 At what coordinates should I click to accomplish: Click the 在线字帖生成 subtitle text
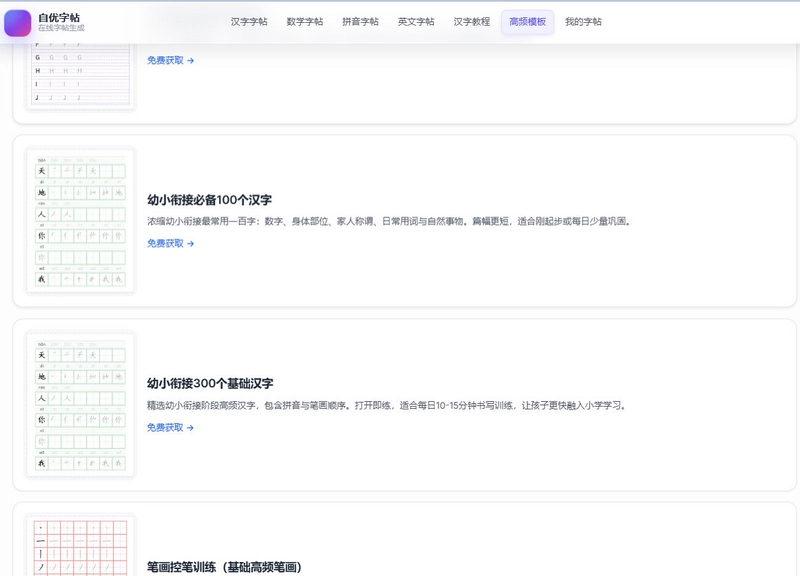tap(61, 28)
